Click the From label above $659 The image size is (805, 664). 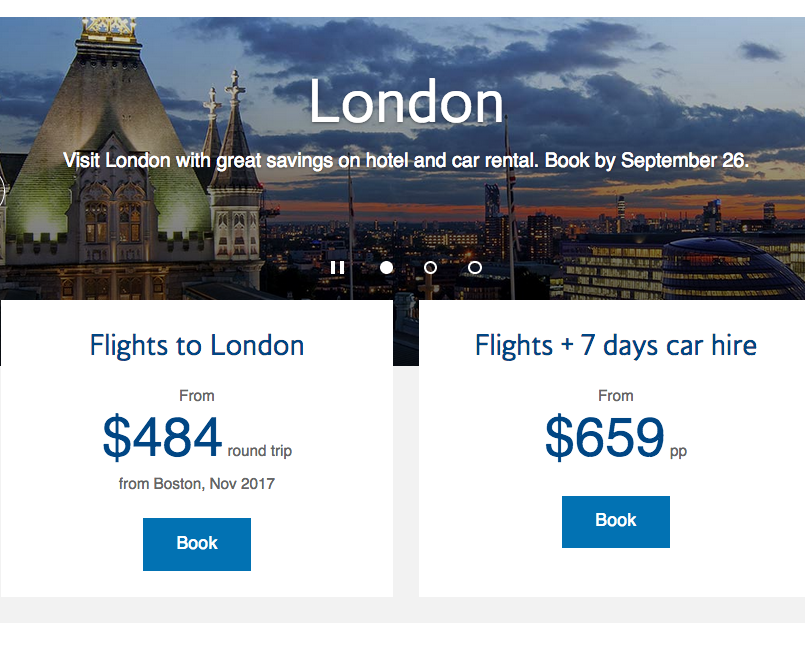615,396
